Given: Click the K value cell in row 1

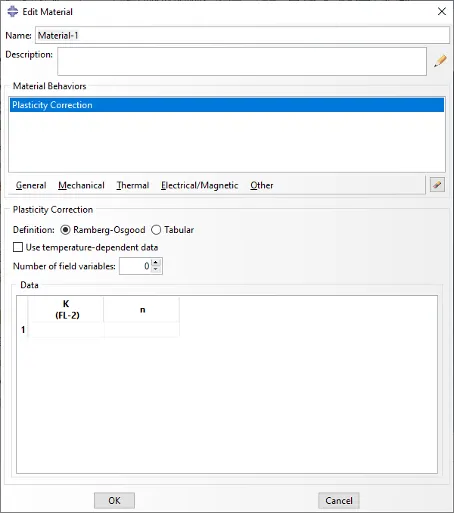Looking at the screenshot, I should point(66,330).
